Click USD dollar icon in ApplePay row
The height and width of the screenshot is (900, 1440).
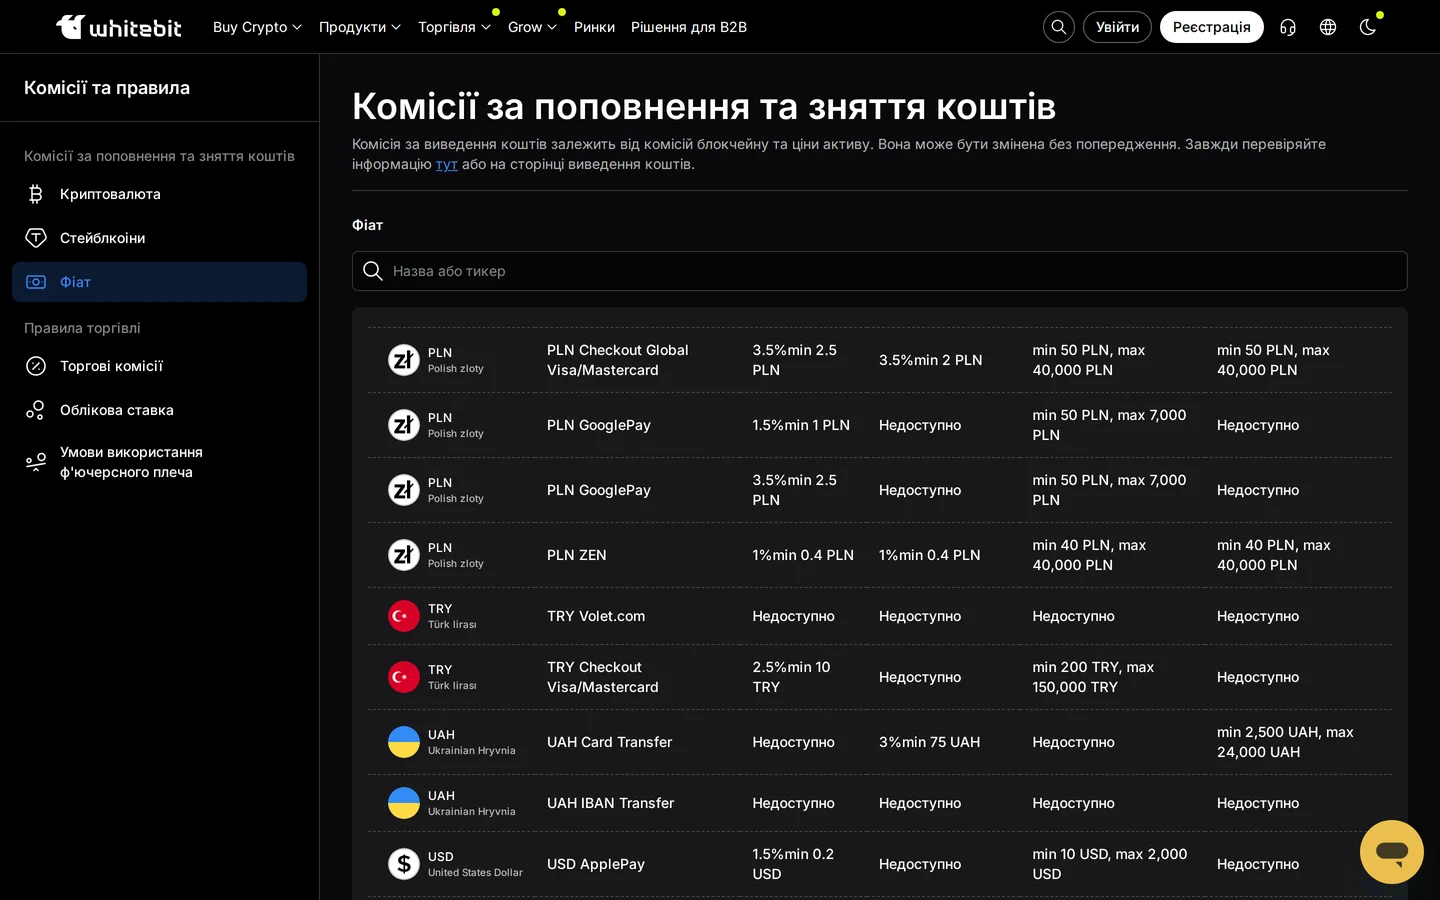pyautogui.click(x=404, y=864)
